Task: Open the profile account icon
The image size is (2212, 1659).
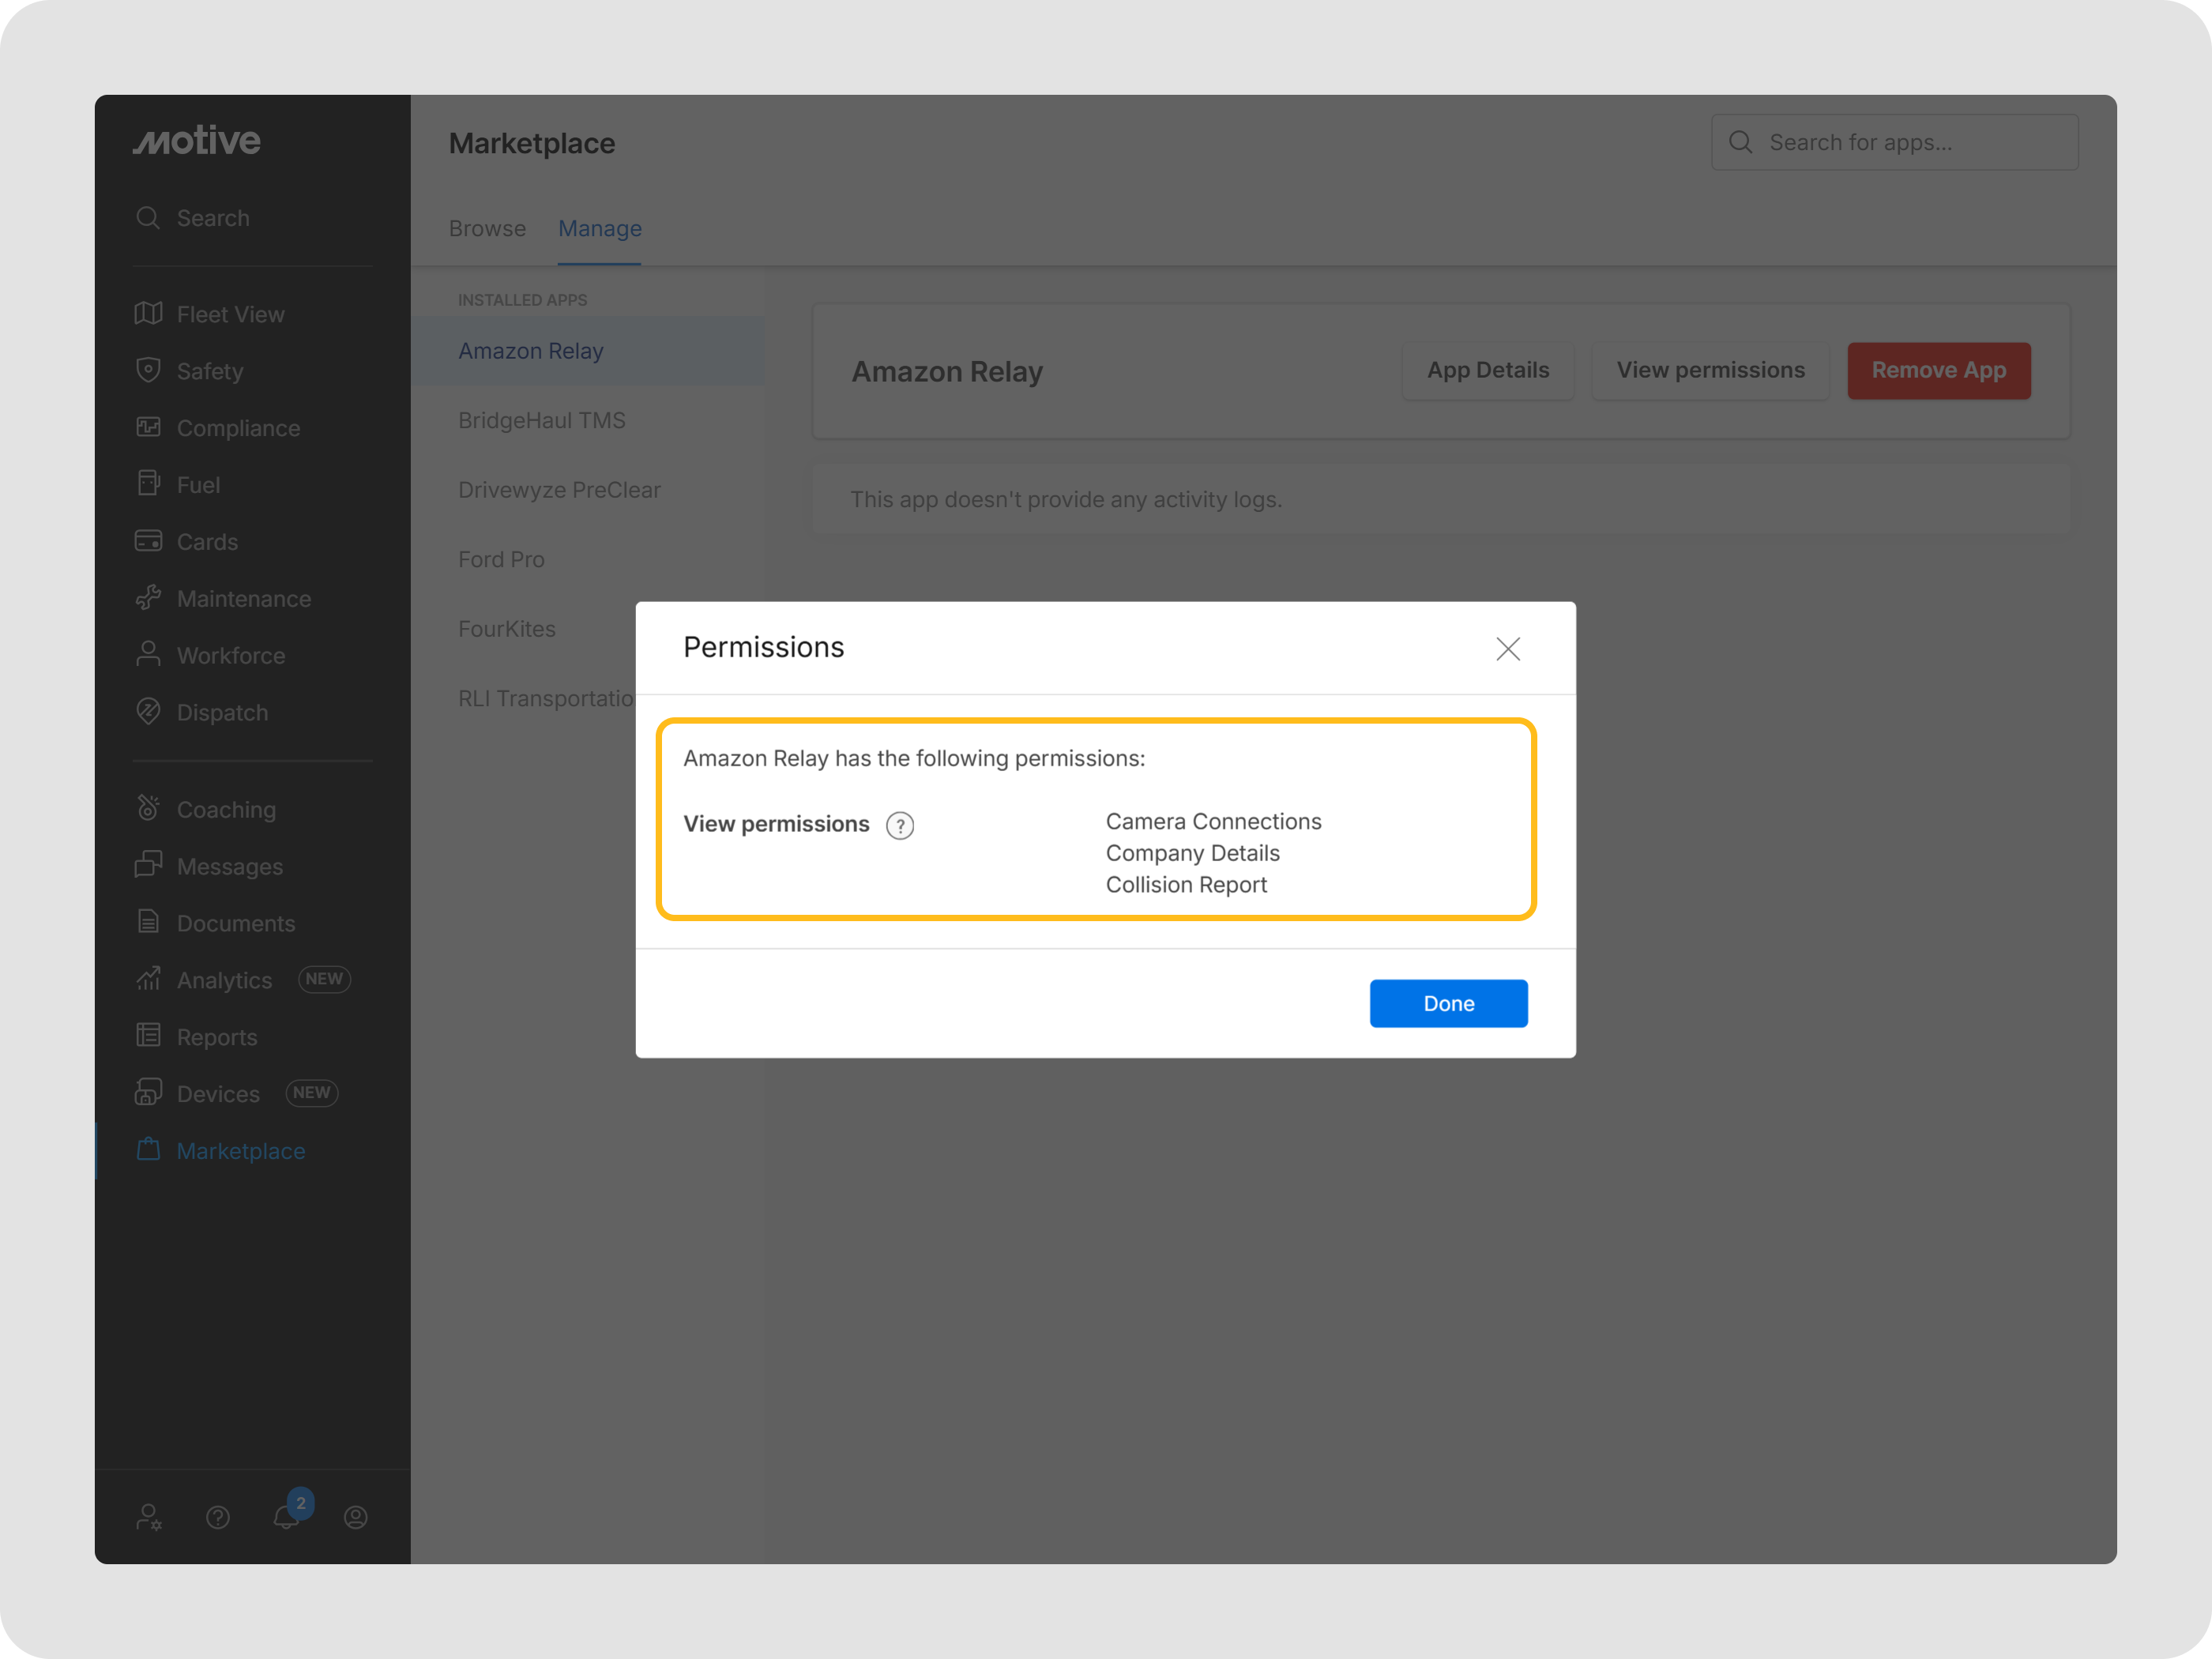Action: (355, 1517)
